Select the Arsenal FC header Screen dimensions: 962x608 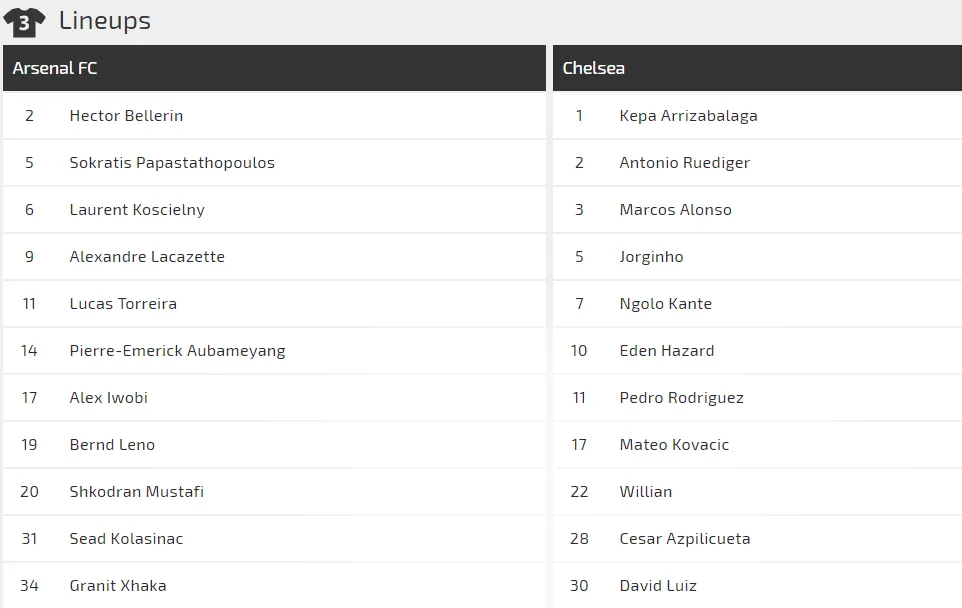55,68
